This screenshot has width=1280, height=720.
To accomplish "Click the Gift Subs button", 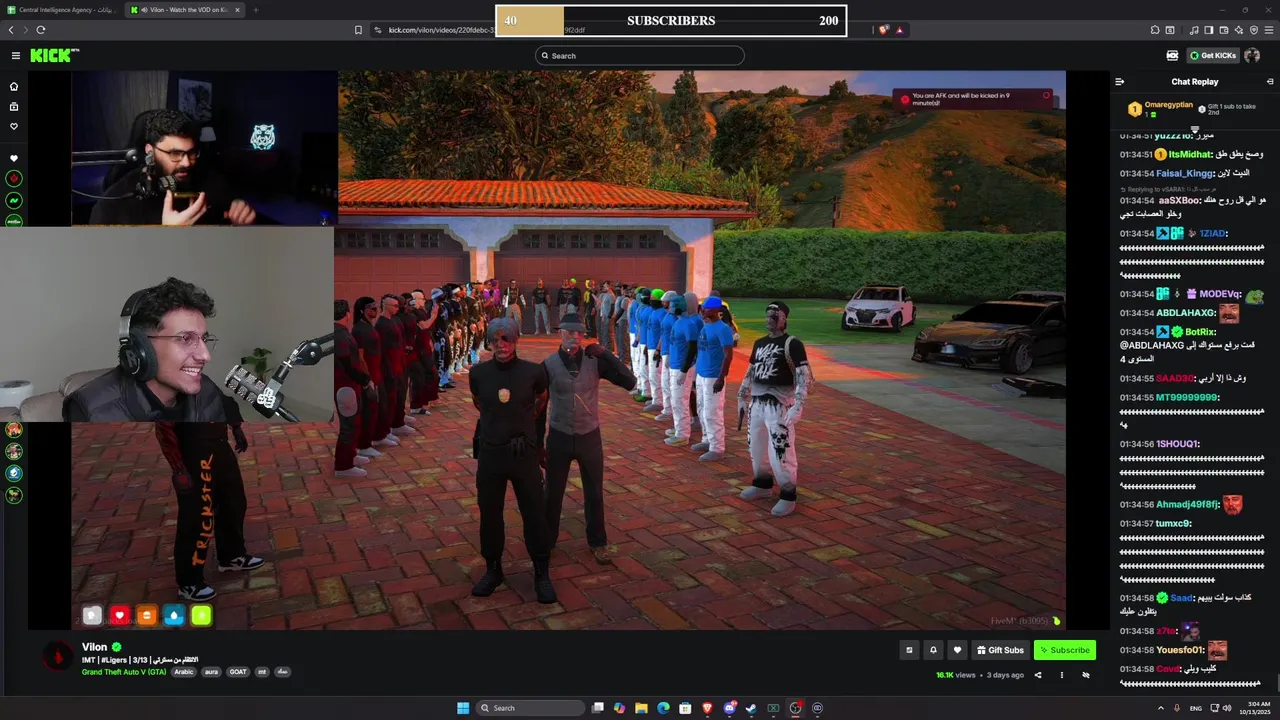I will coord(1000,650).
